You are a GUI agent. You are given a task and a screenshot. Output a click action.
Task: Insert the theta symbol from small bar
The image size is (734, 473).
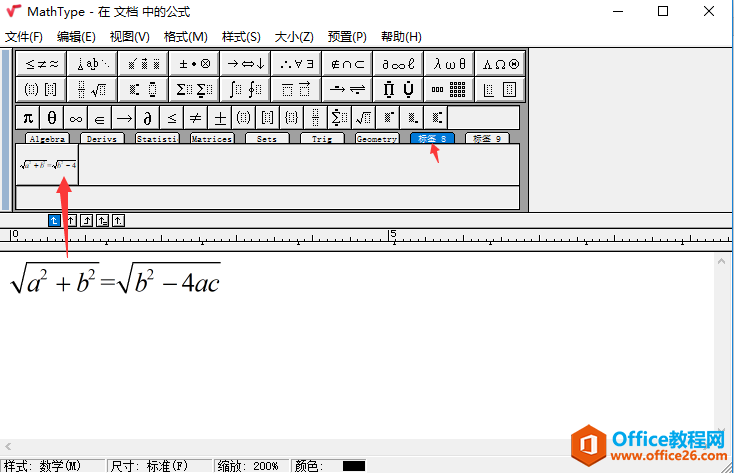click(x=52, y=118)
